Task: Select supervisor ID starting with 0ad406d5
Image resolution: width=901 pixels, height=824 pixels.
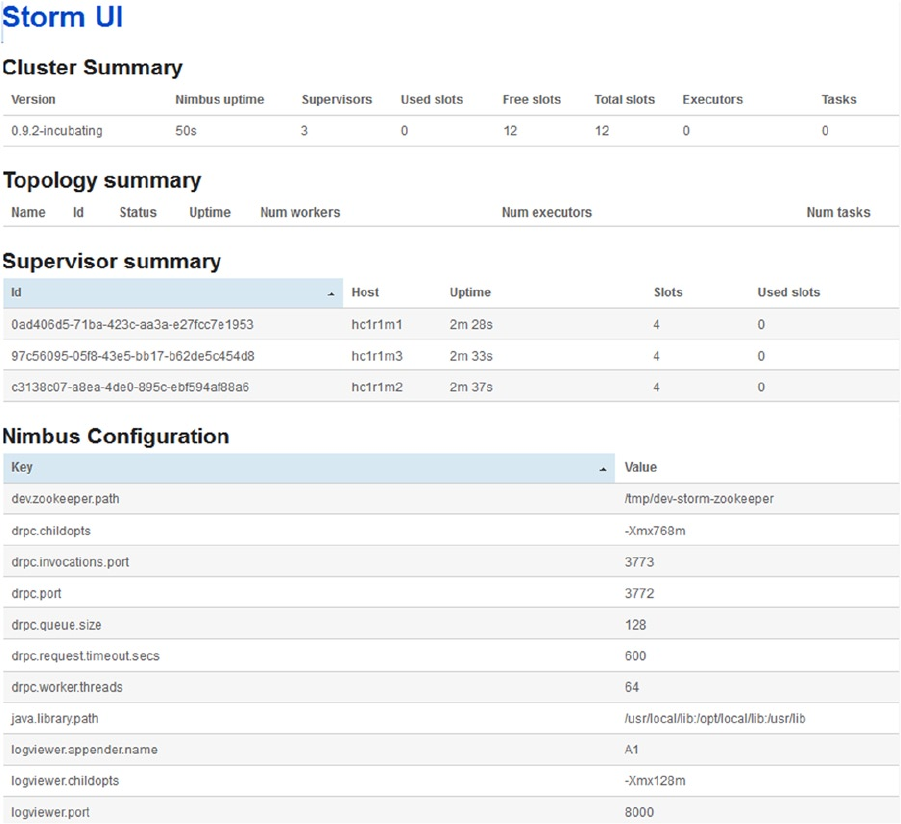Action: coord(132,325)
